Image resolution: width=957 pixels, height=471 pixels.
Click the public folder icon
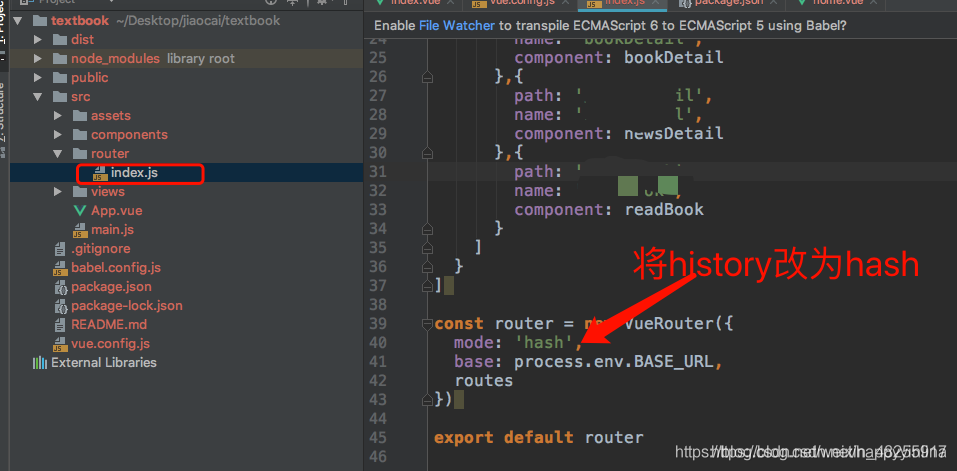[x=60, y=77]
